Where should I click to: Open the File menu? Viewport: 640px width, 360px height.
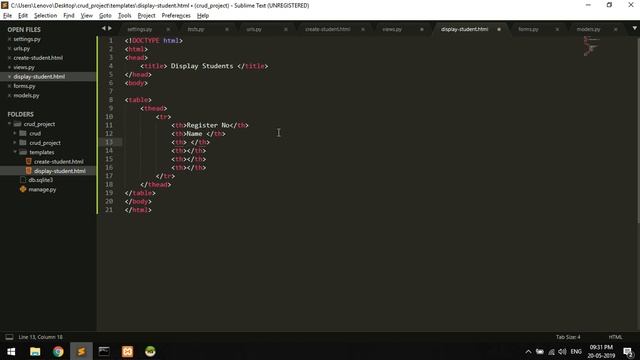7,16
